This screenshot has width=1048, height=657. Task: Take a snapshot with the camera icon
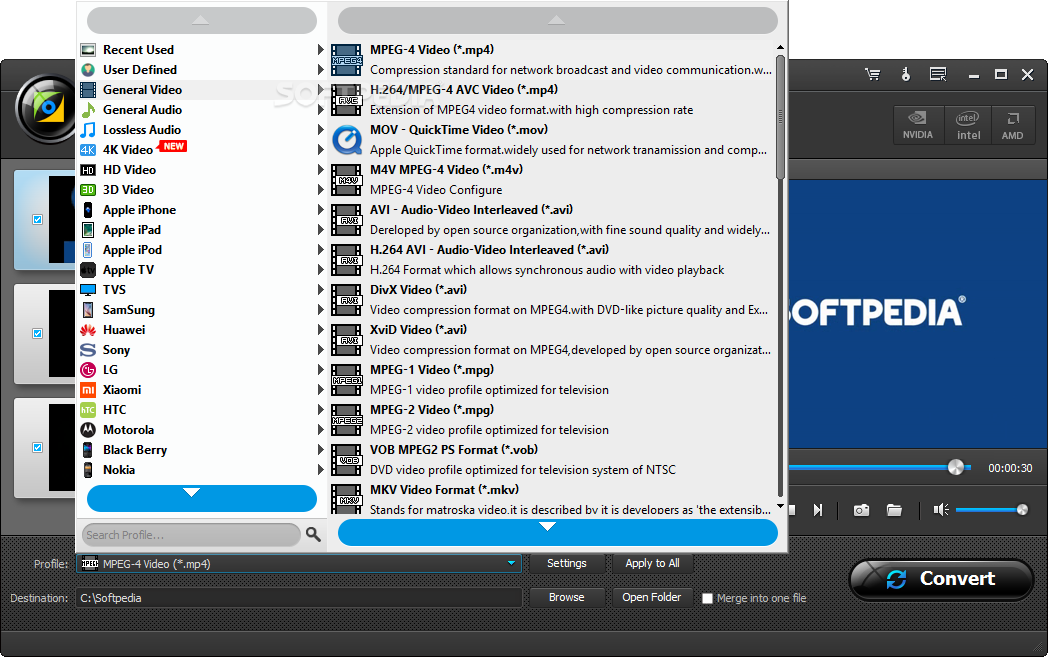pyautogui.click(x=862, y=511)
